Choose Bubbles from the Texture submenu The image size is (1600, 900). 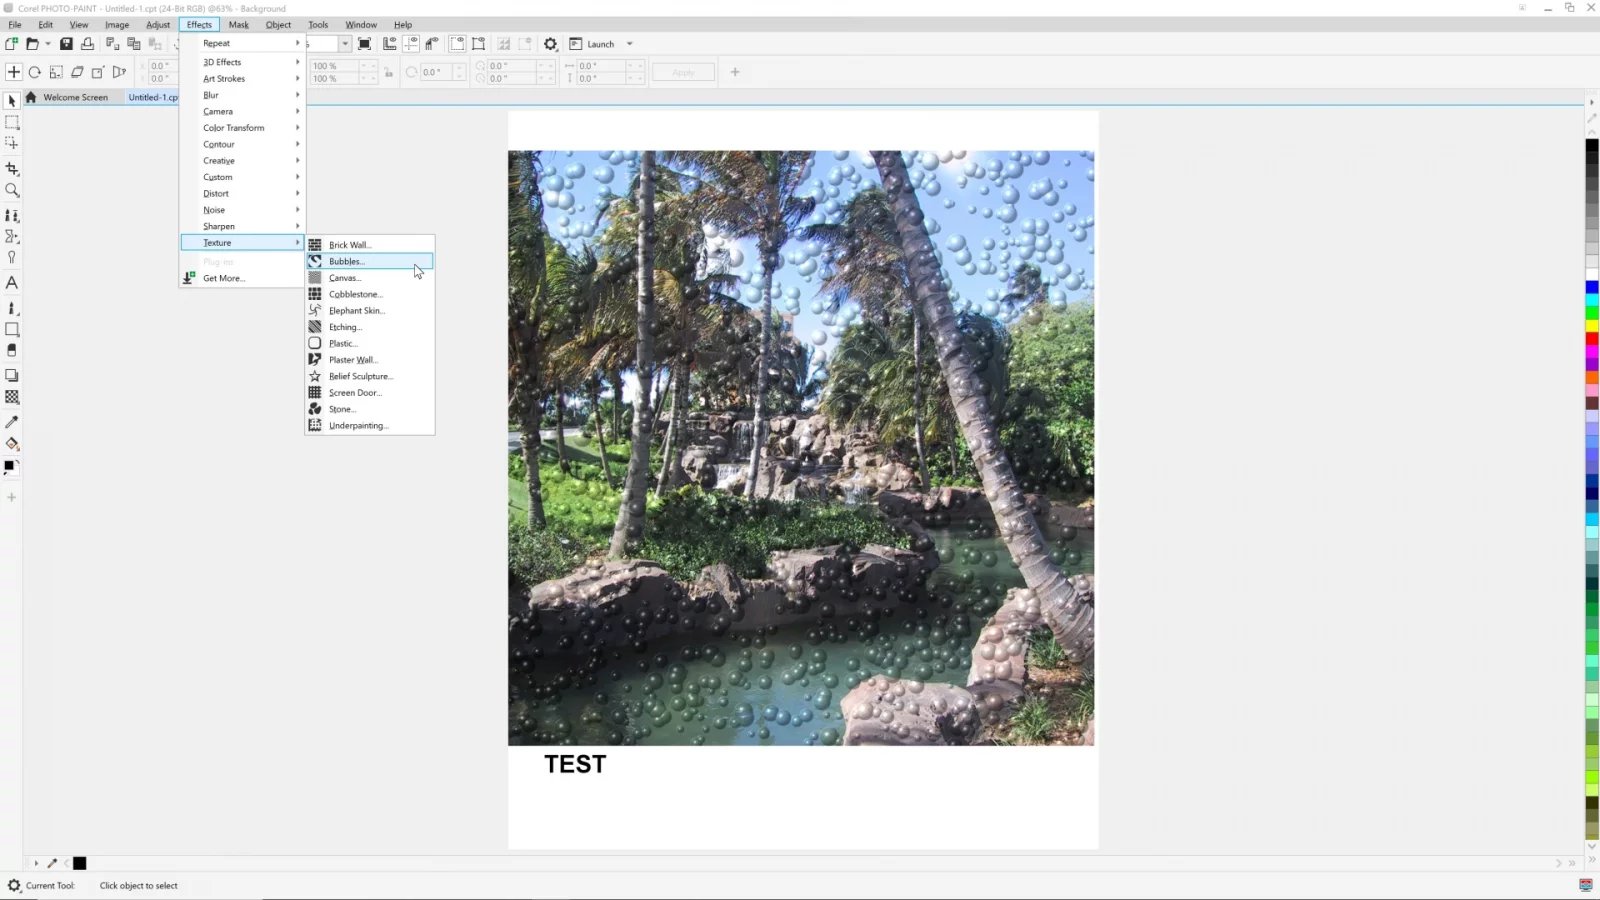click(346, 261)
